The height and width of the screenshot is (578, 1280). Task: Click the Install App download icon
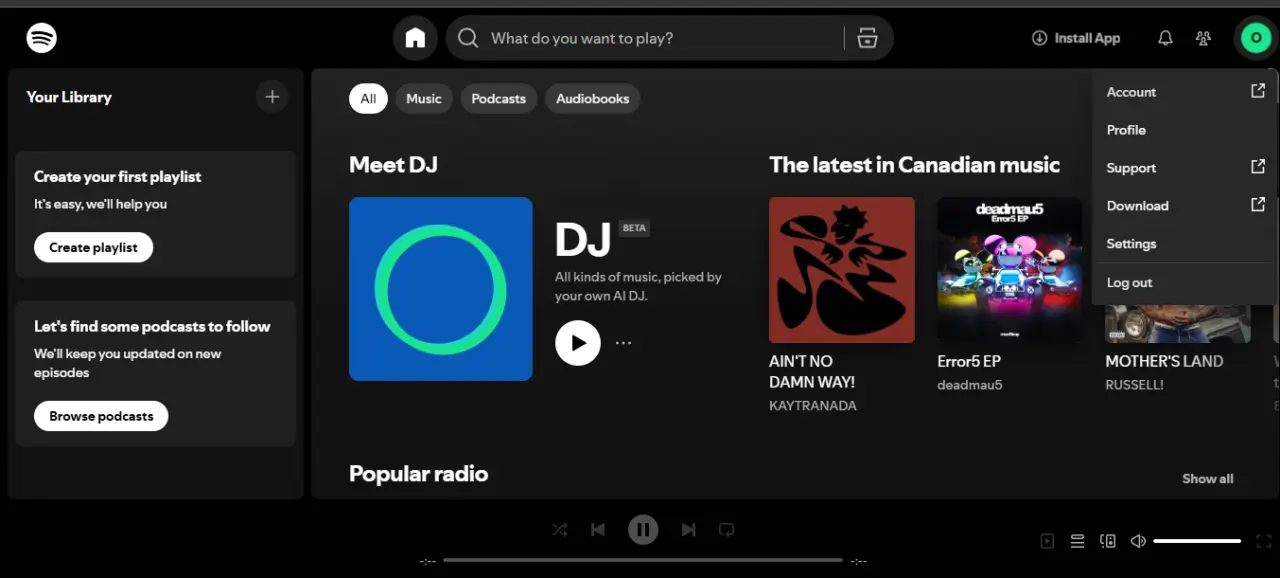click(1039, 38)
